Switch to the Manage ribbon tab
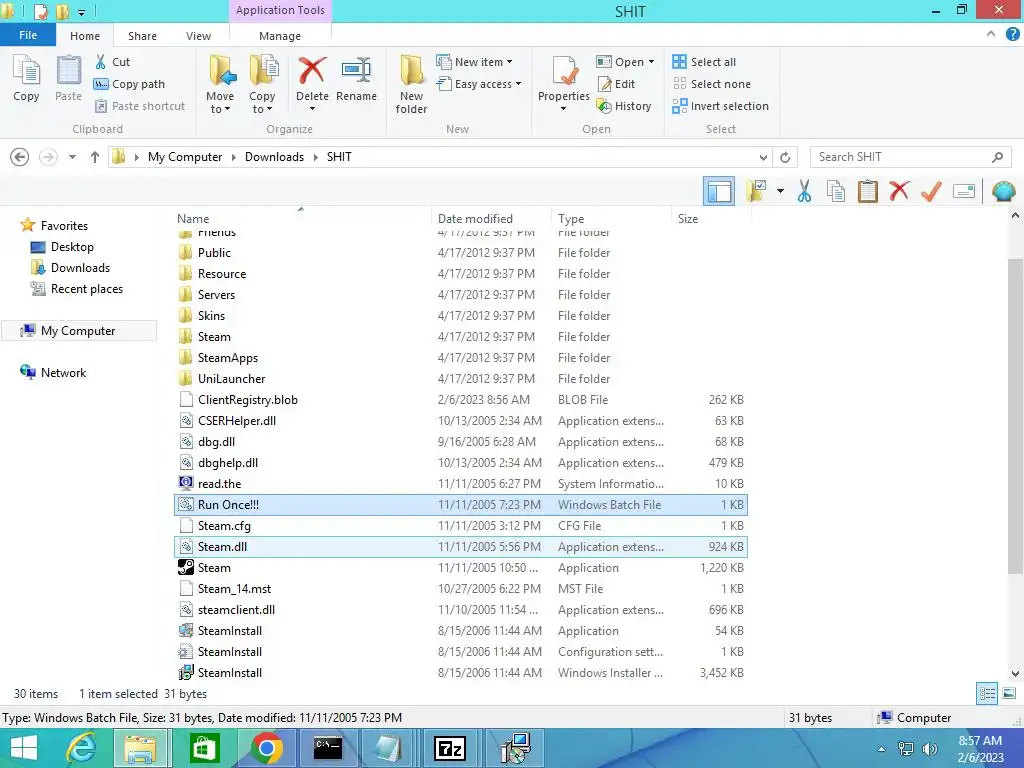Screen dimensions: 1024x768 click(280, 36)
